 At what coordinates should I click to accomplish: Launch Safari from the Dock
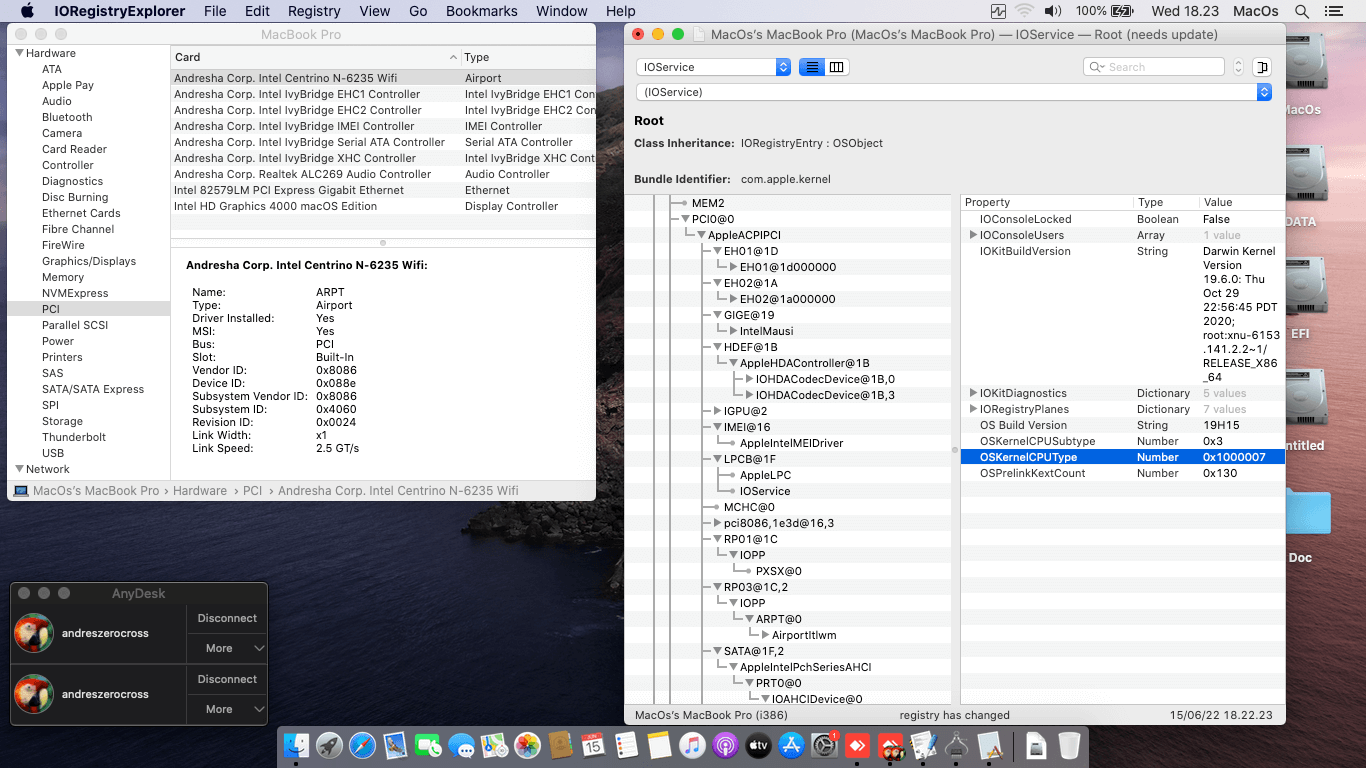click(362, 745)
